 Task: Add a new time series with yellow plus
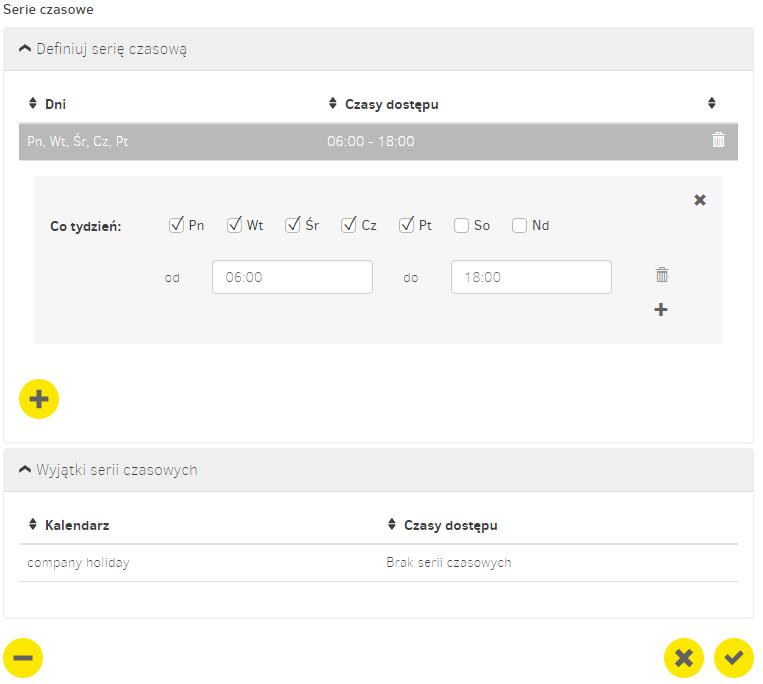(x=39, y=399)
